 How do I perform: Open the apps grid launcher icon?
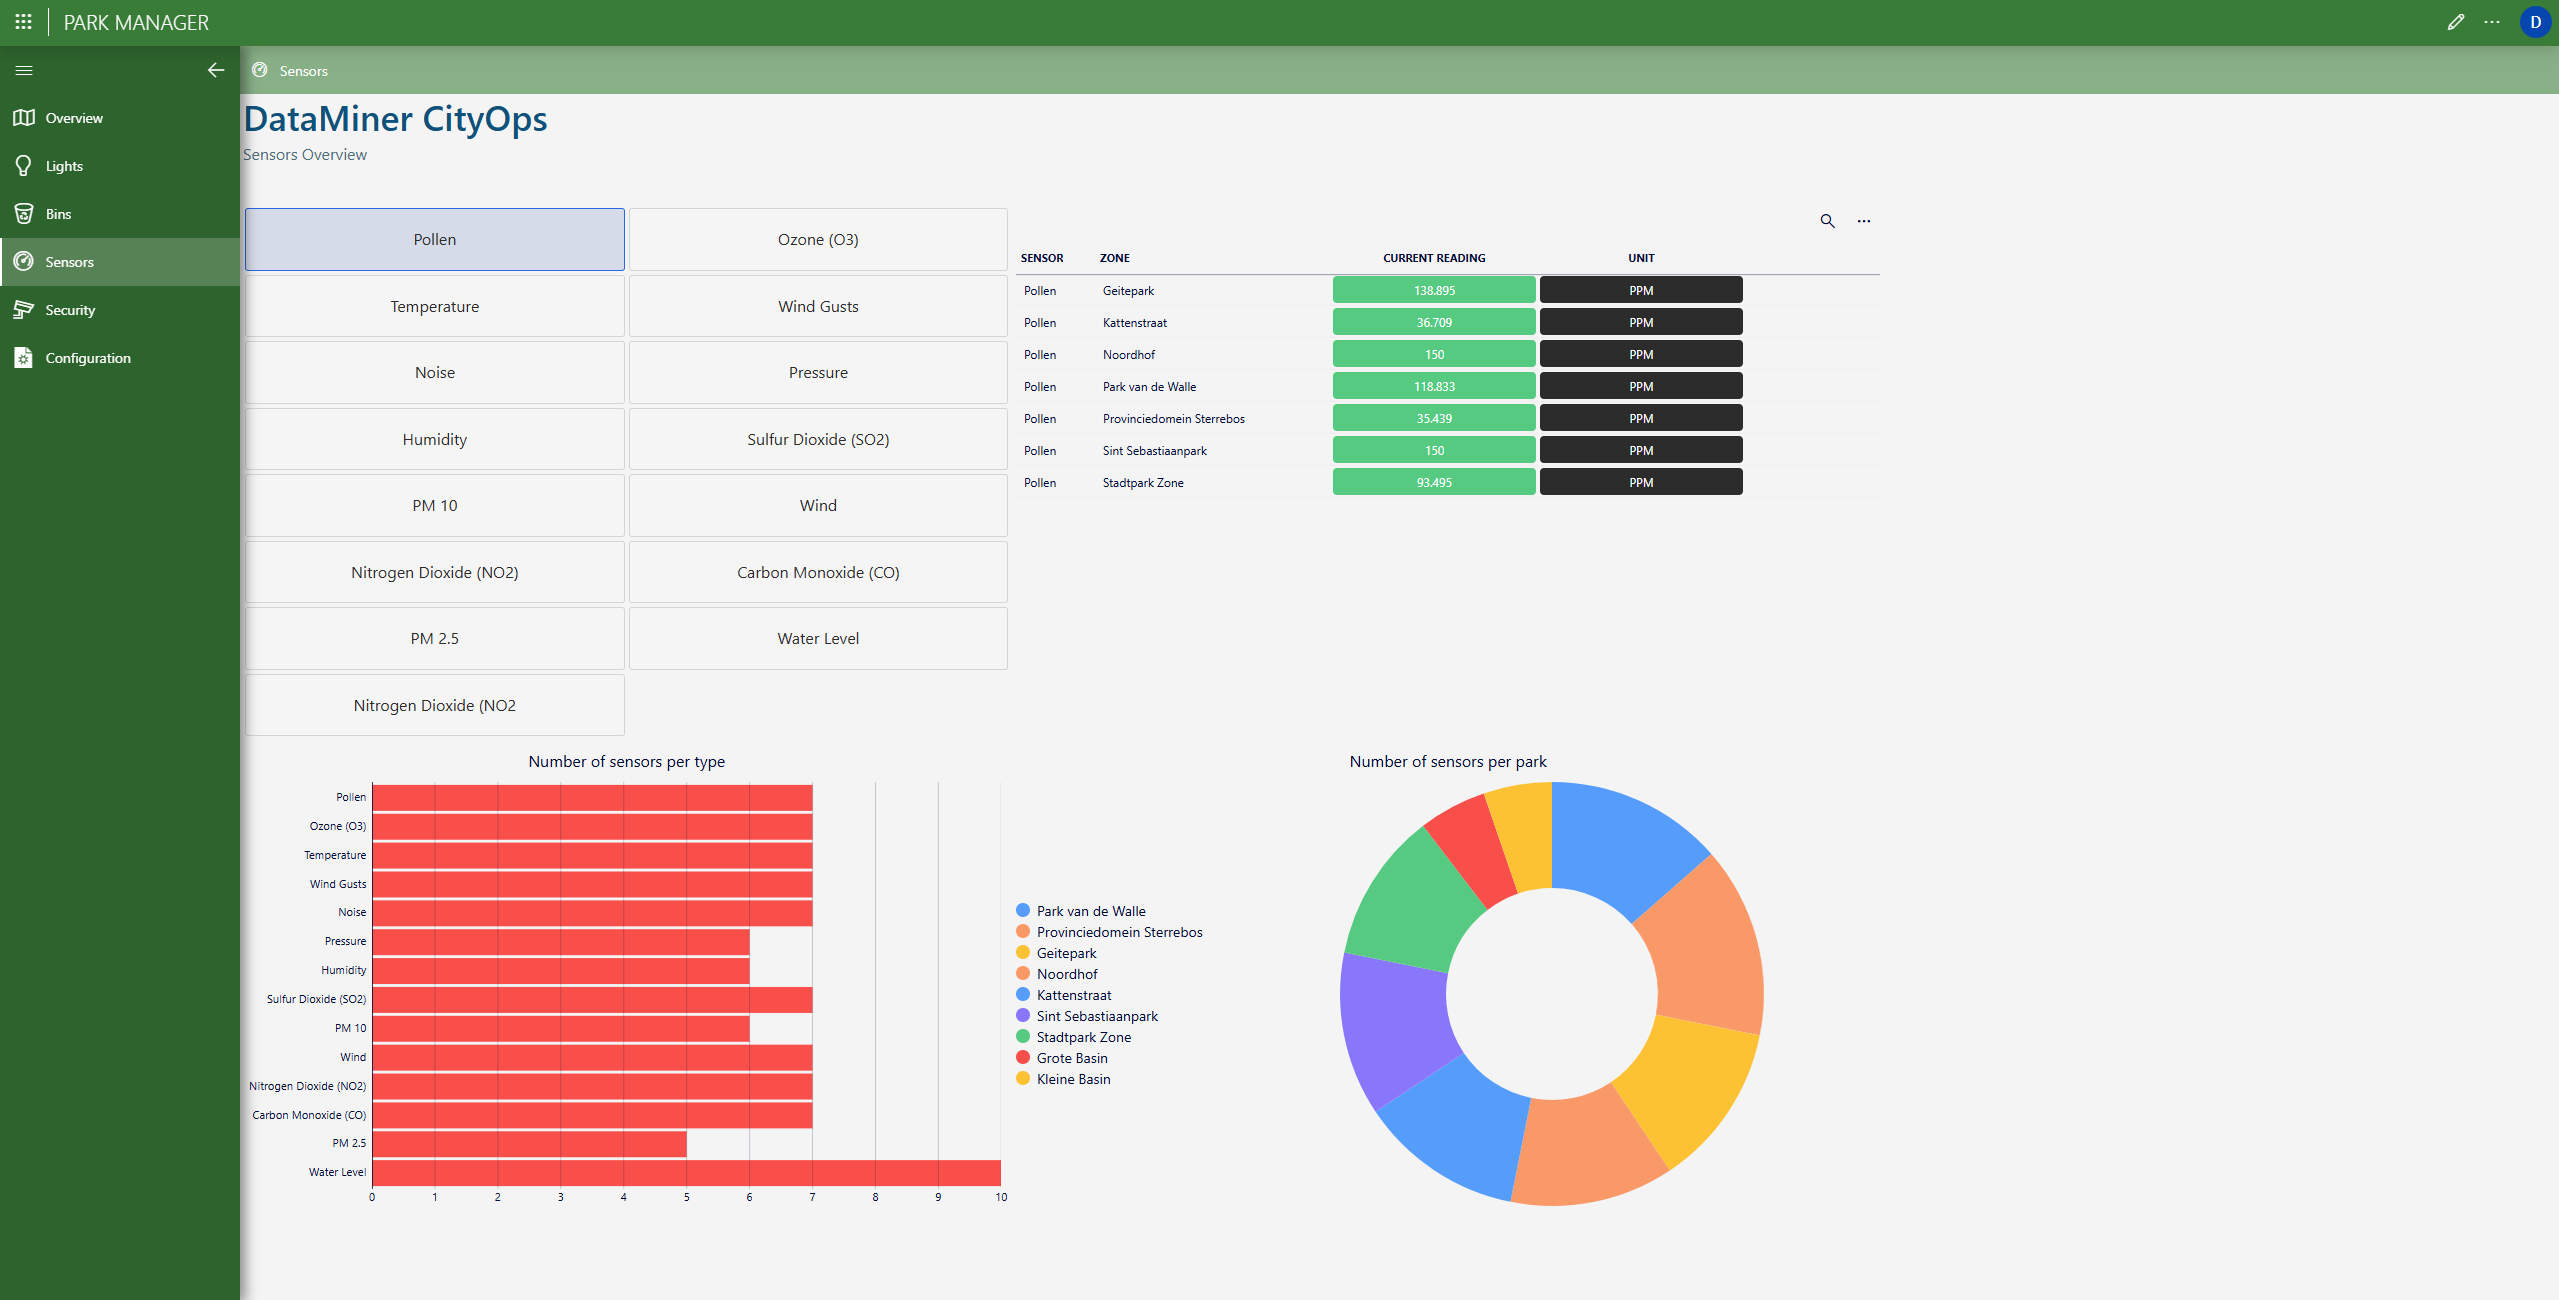(24, 22)
